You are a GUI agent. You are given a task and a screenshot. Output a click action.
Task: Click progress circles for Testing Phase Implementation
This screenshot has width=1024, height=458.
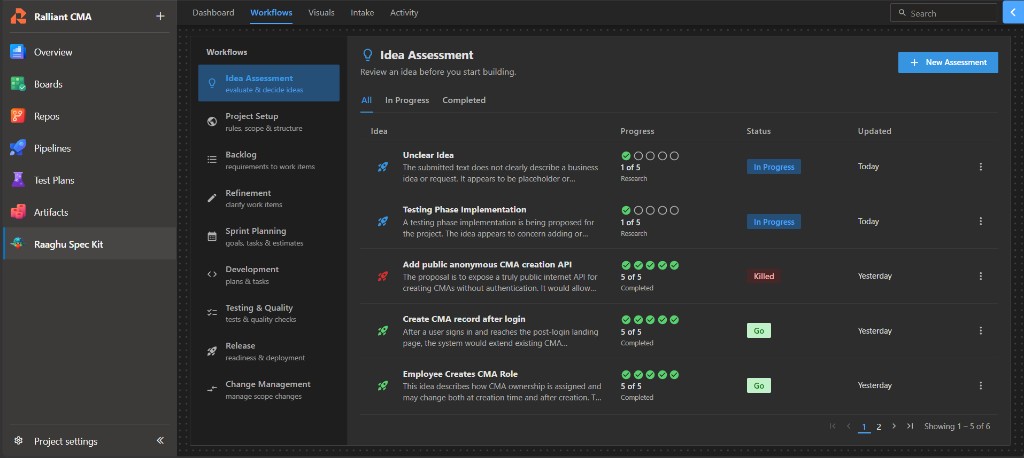coord(650,210)
